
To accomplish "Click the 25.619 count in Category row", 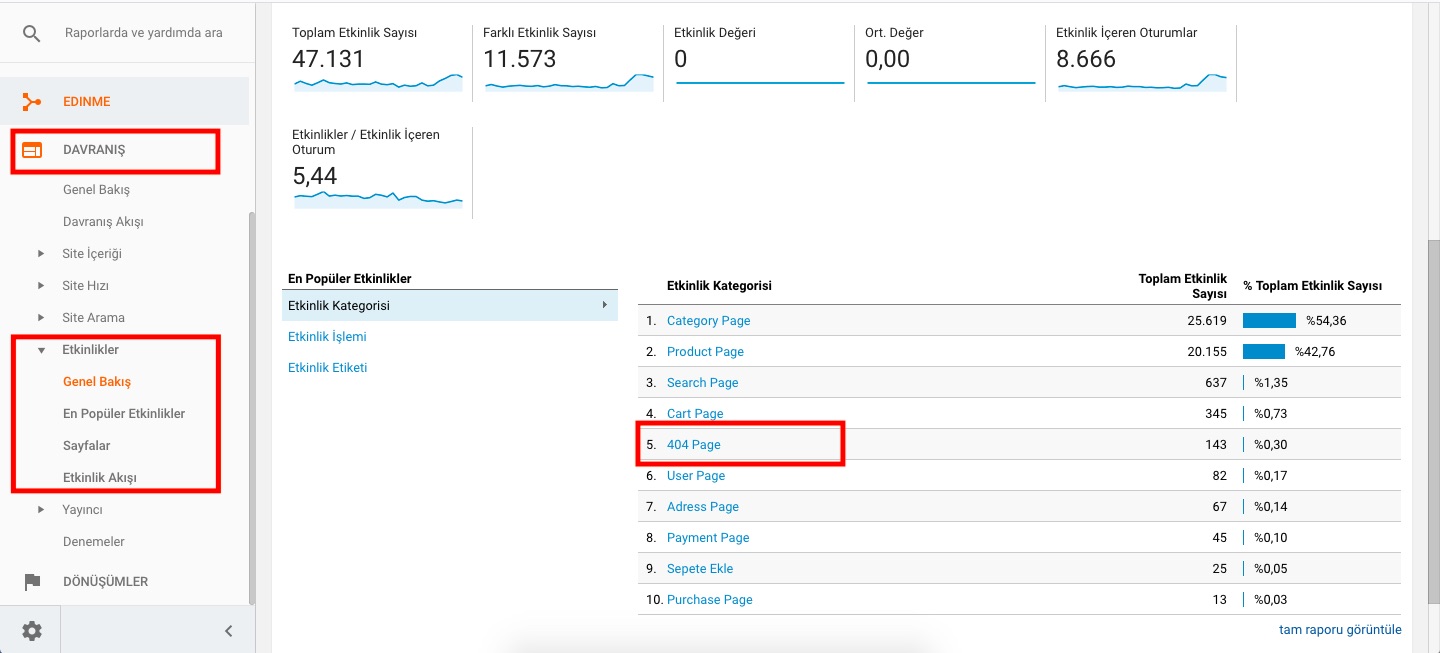I will point(1206,321).
